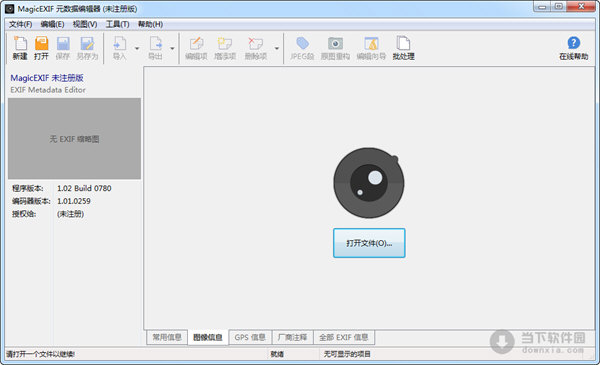Click the 新建 (New) toolbar icon
600x365 pixels.
20,48
